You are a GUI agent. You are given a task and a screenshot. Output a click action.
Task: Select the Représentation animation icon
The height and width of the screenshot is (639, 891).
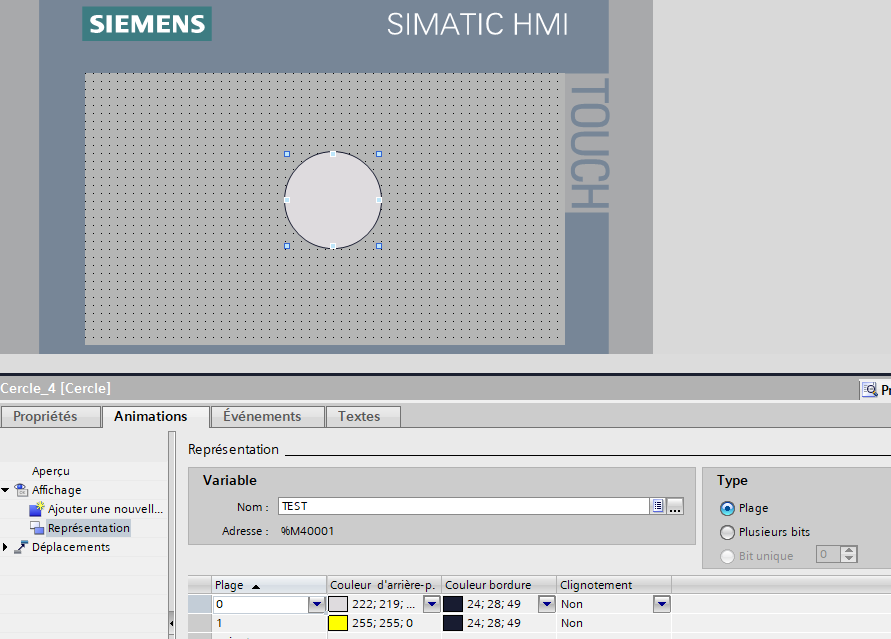(37, 528)
